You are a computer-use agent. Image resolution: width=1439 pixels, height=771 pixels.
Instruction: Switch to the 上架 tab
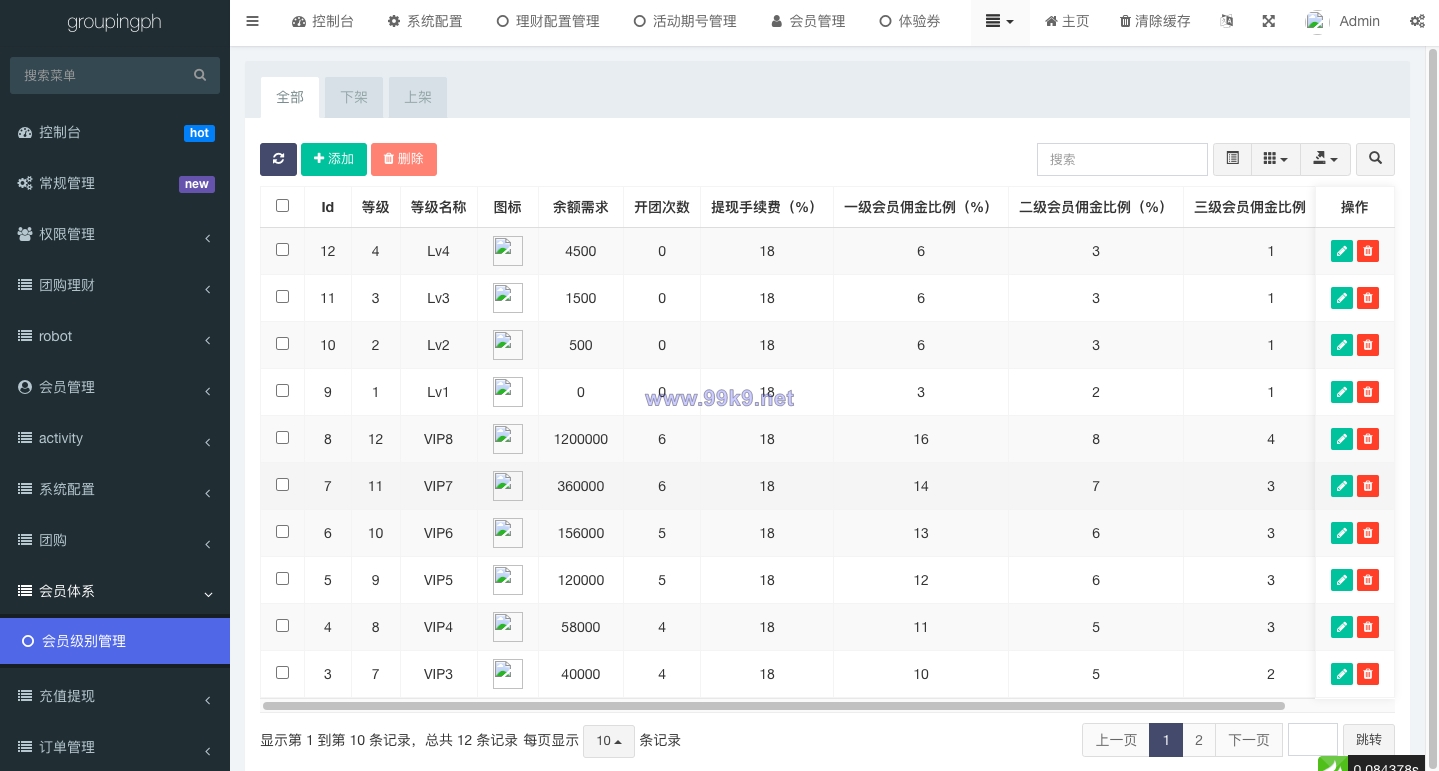coord(418,97)
